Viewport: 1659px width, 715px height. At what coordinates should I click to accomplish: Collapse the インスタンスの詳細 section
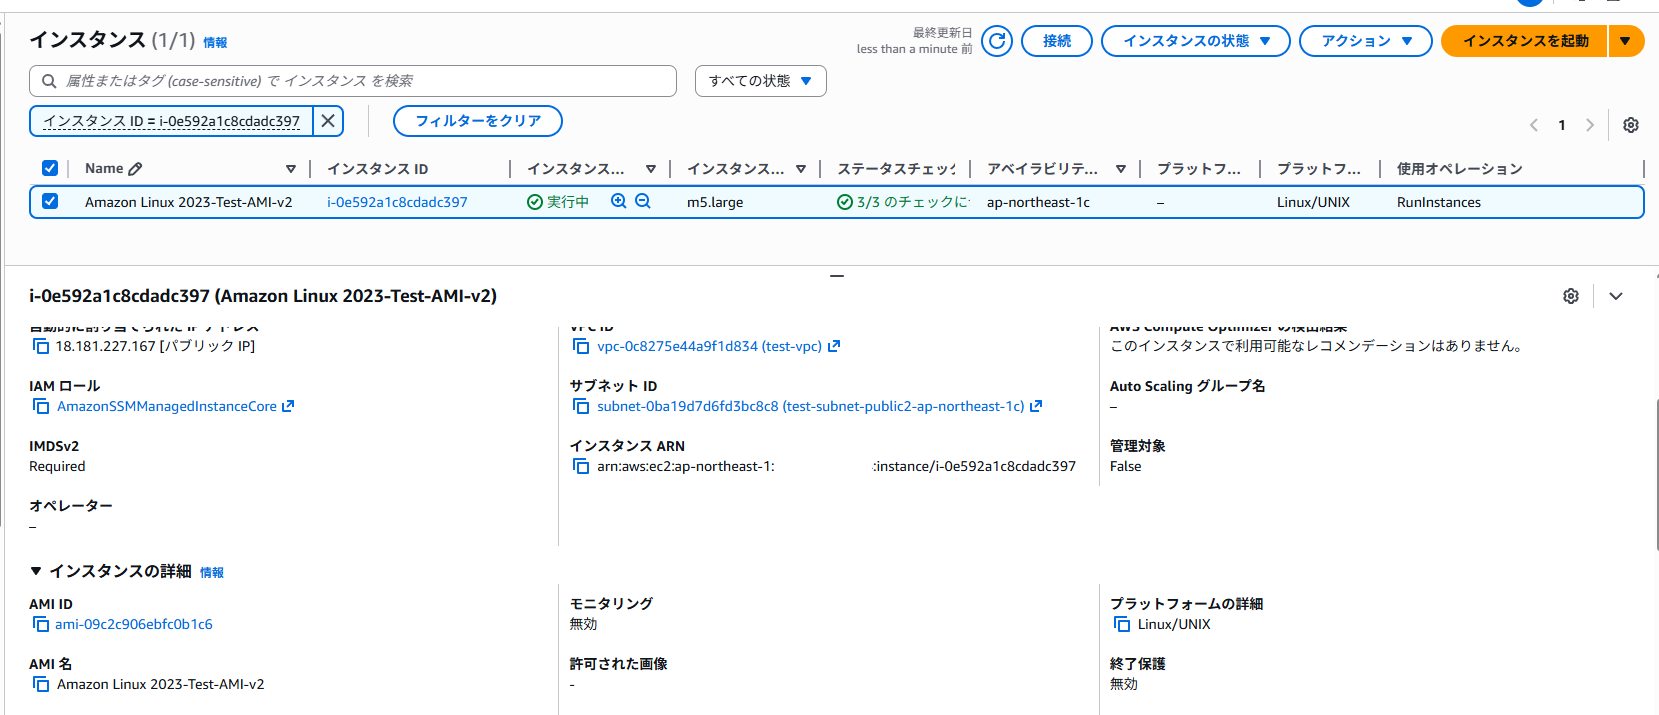tap(36, 571)
